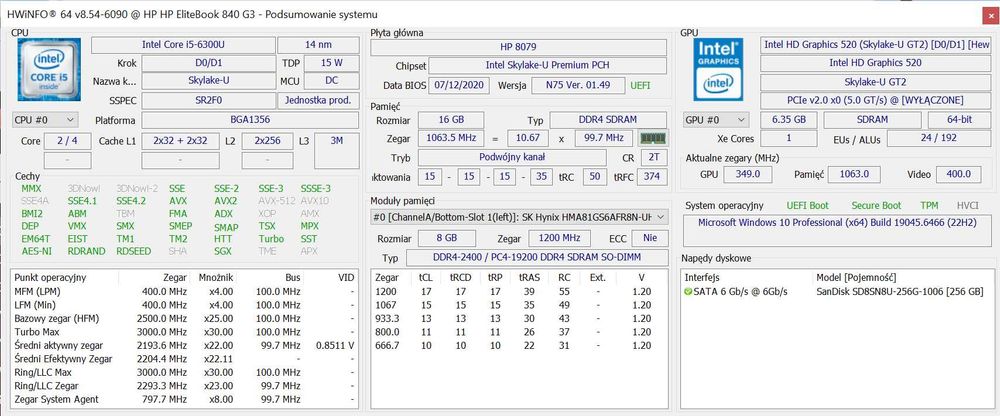Image resolution: width=1000 pixels, height=416 pixels.
Task: Click the D0/D1 stepping field
Action: click(208, 63)
